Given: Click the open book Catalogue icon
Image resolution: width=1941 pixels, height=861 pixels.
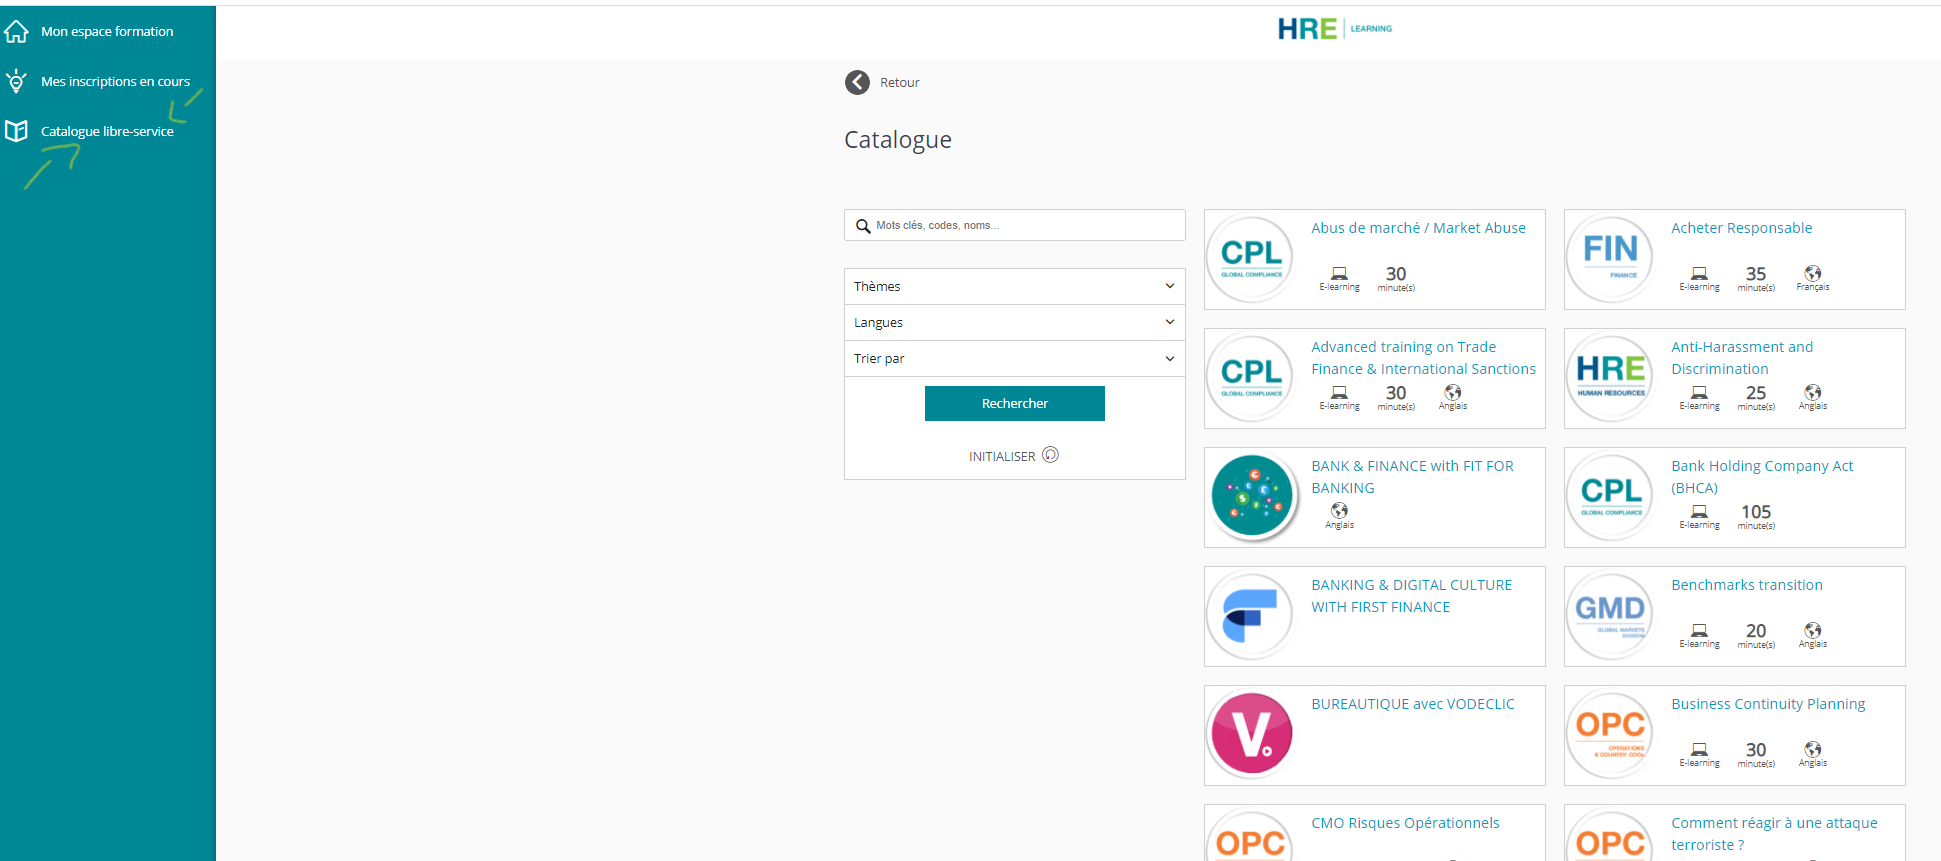Looking at the screenshot, I should point(16,131).
